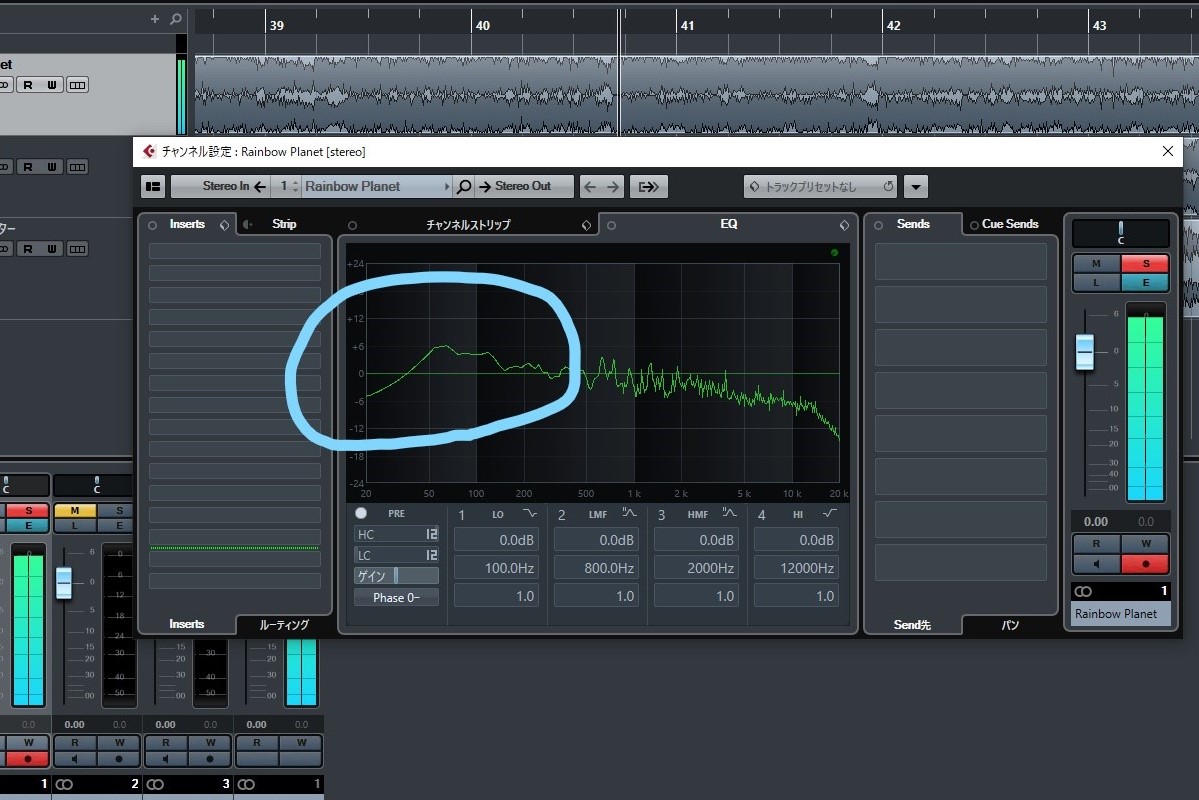Select band 1 LO low-shelf filter type icon
Image resolution: width=1199 pixels, height=800 pixels.
pyautogui.click(x=530, y=513)
